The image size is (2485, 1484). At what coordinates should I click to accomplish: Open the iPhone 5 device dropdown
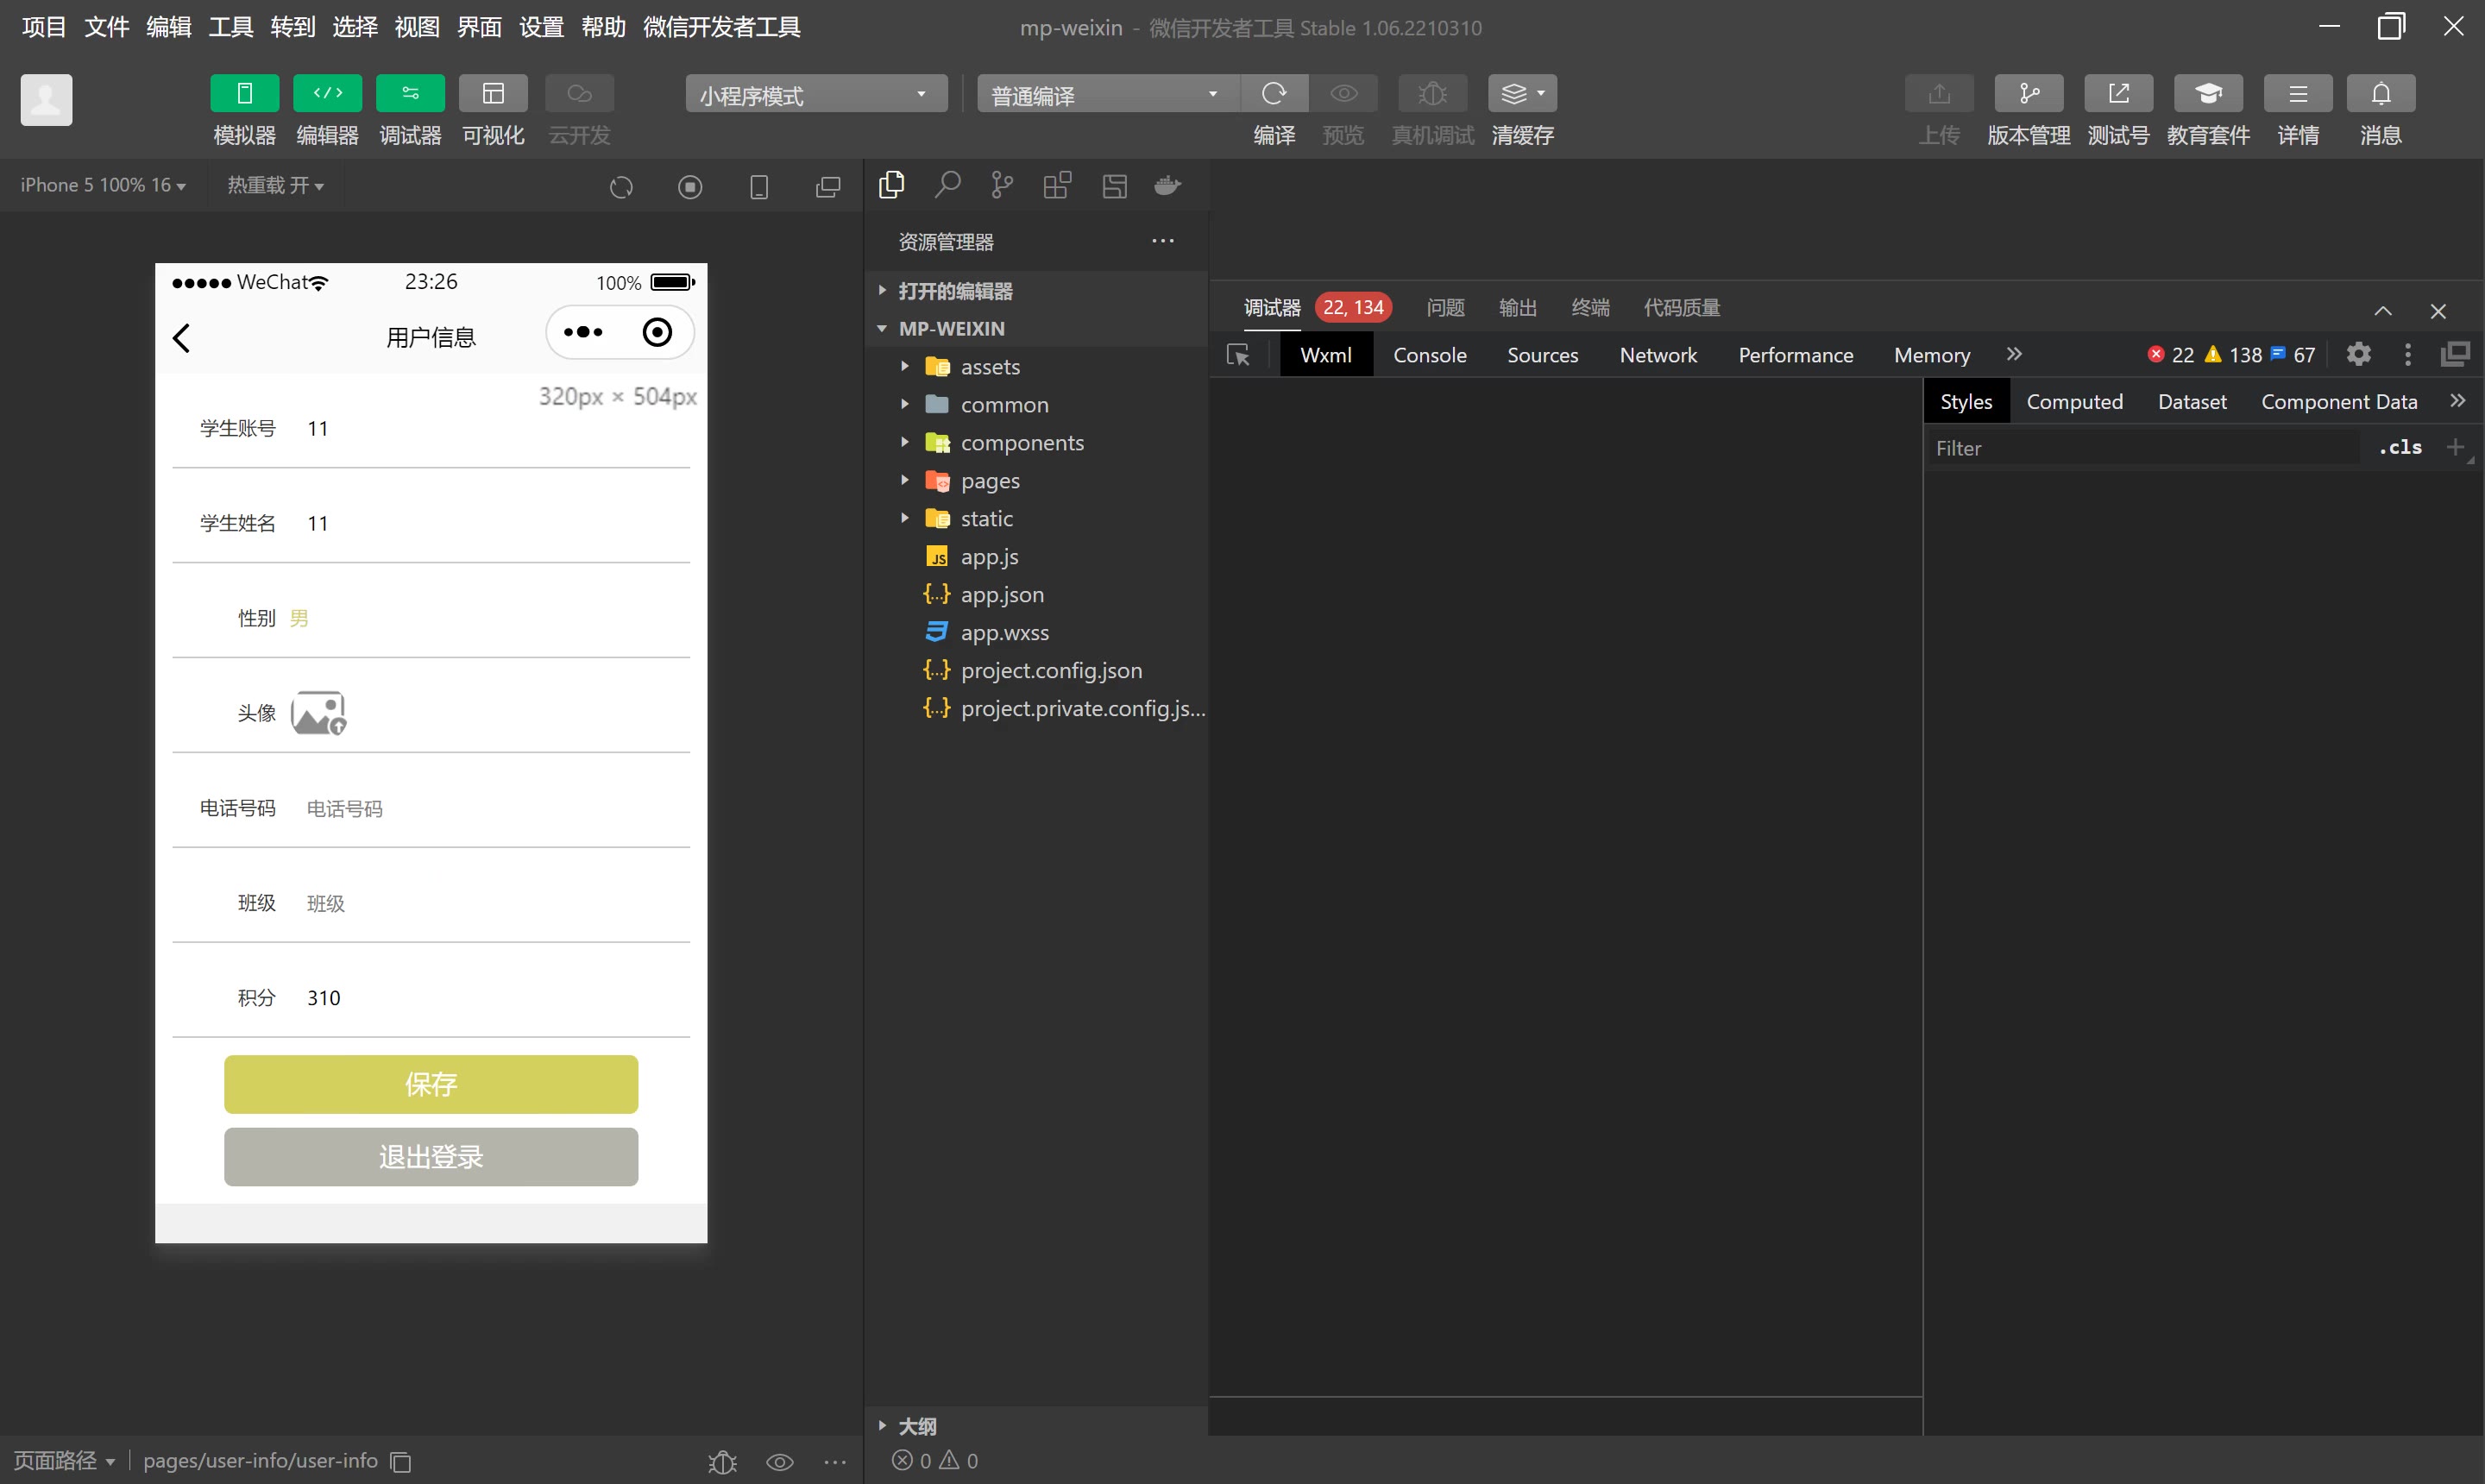tap(102, 186)
